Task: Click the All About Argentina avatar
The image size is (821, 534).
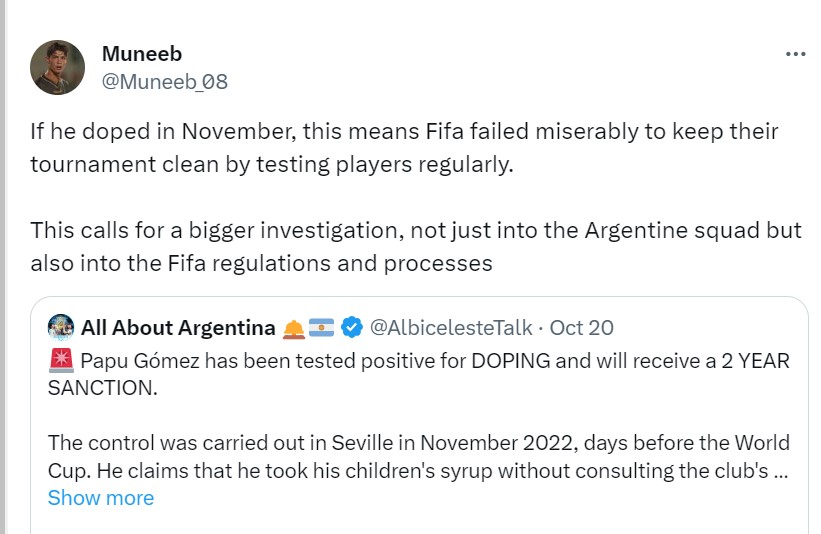Action: [61, 328]
